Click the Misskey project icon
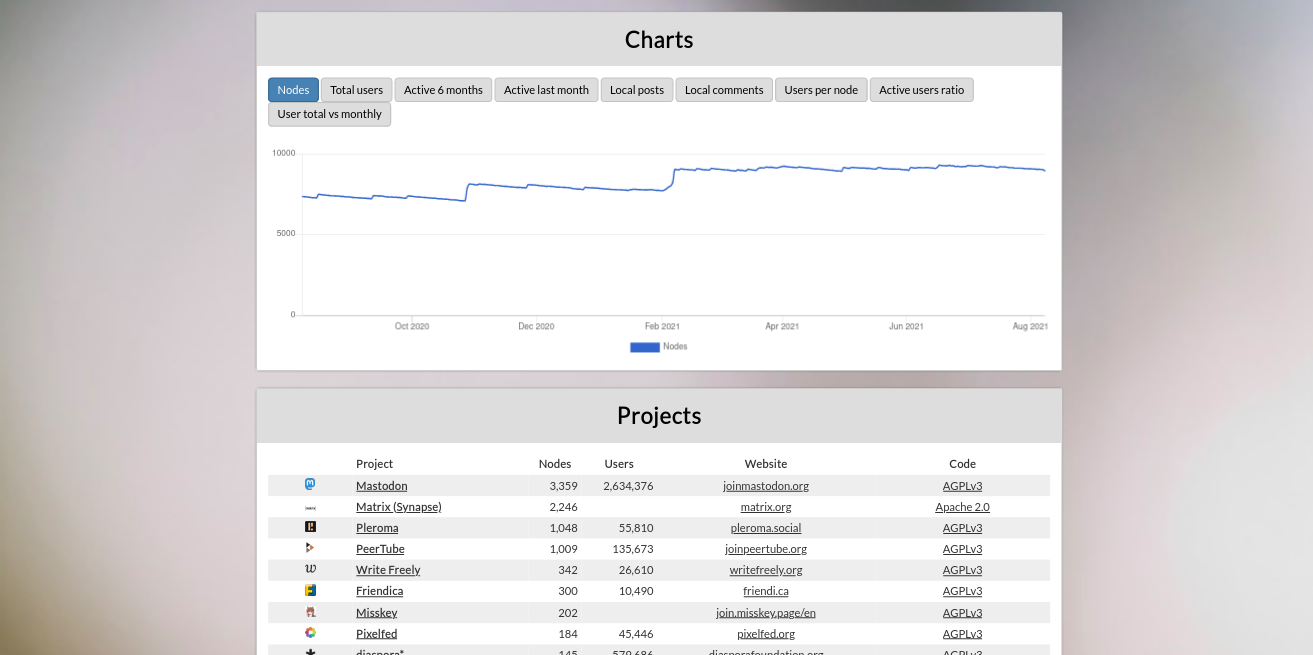This screenshot has width=1313, height=655. 310,612
